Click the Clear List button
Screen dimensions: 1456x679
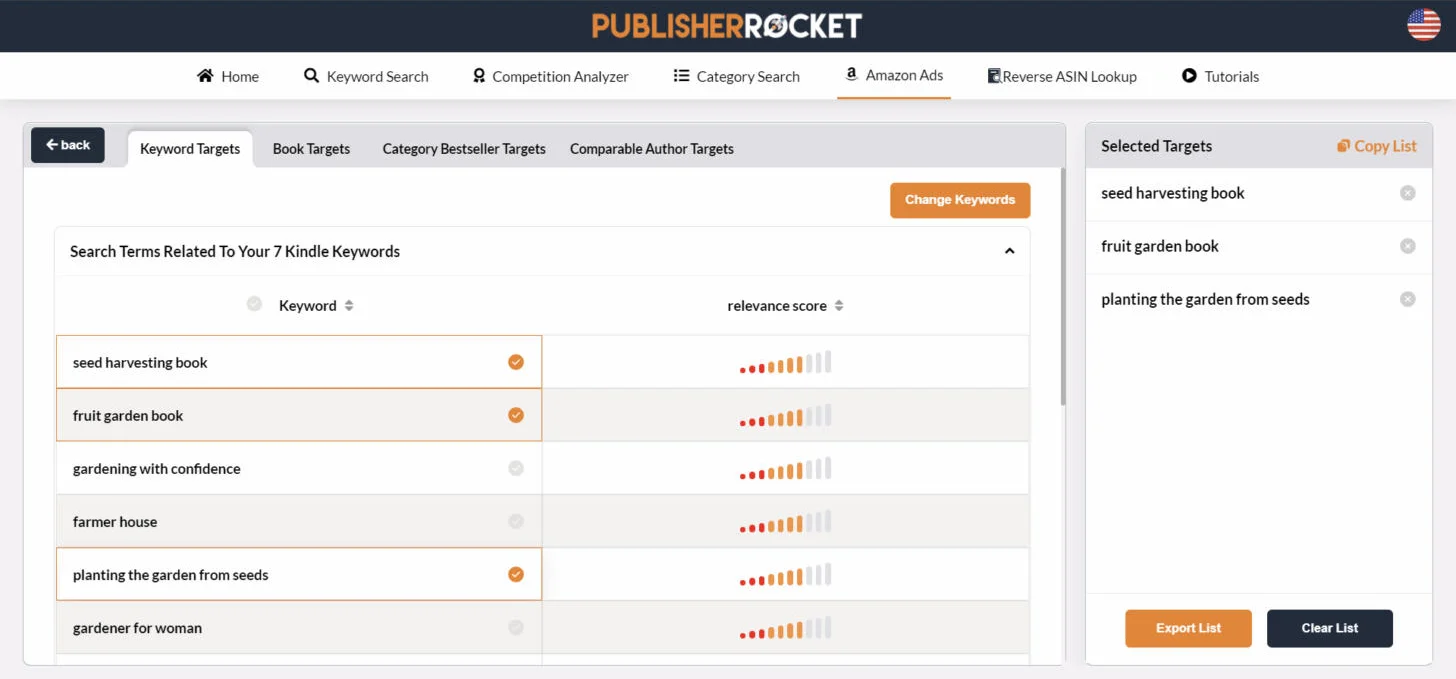click(x=1330, y=628)
